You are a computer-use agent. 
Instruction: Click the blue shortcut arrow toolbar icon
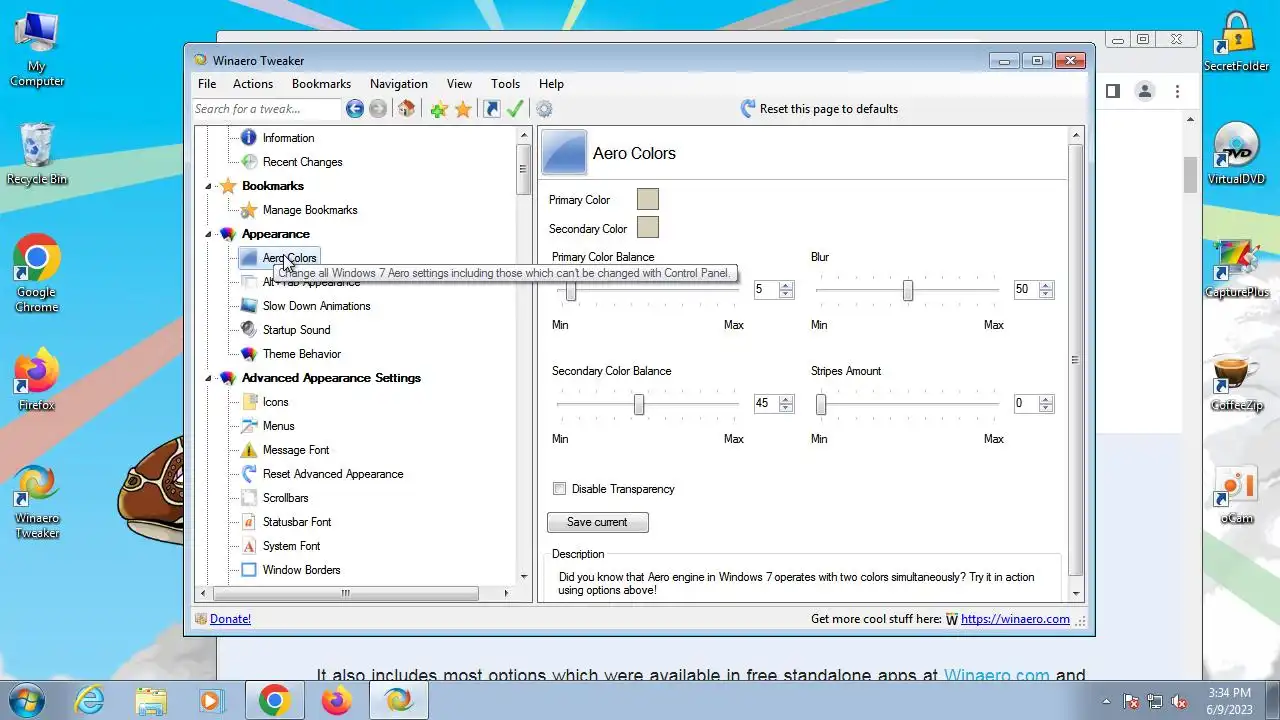coord(491,109)
